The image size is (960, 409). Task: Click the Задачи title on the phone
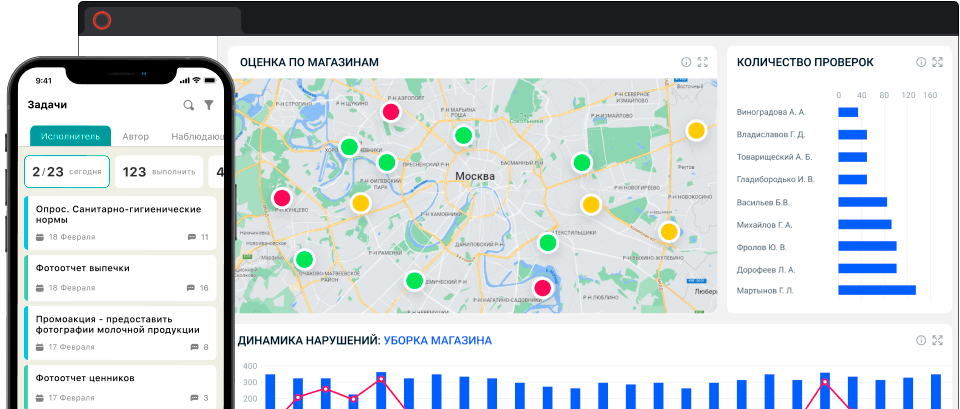coord(47,105)
